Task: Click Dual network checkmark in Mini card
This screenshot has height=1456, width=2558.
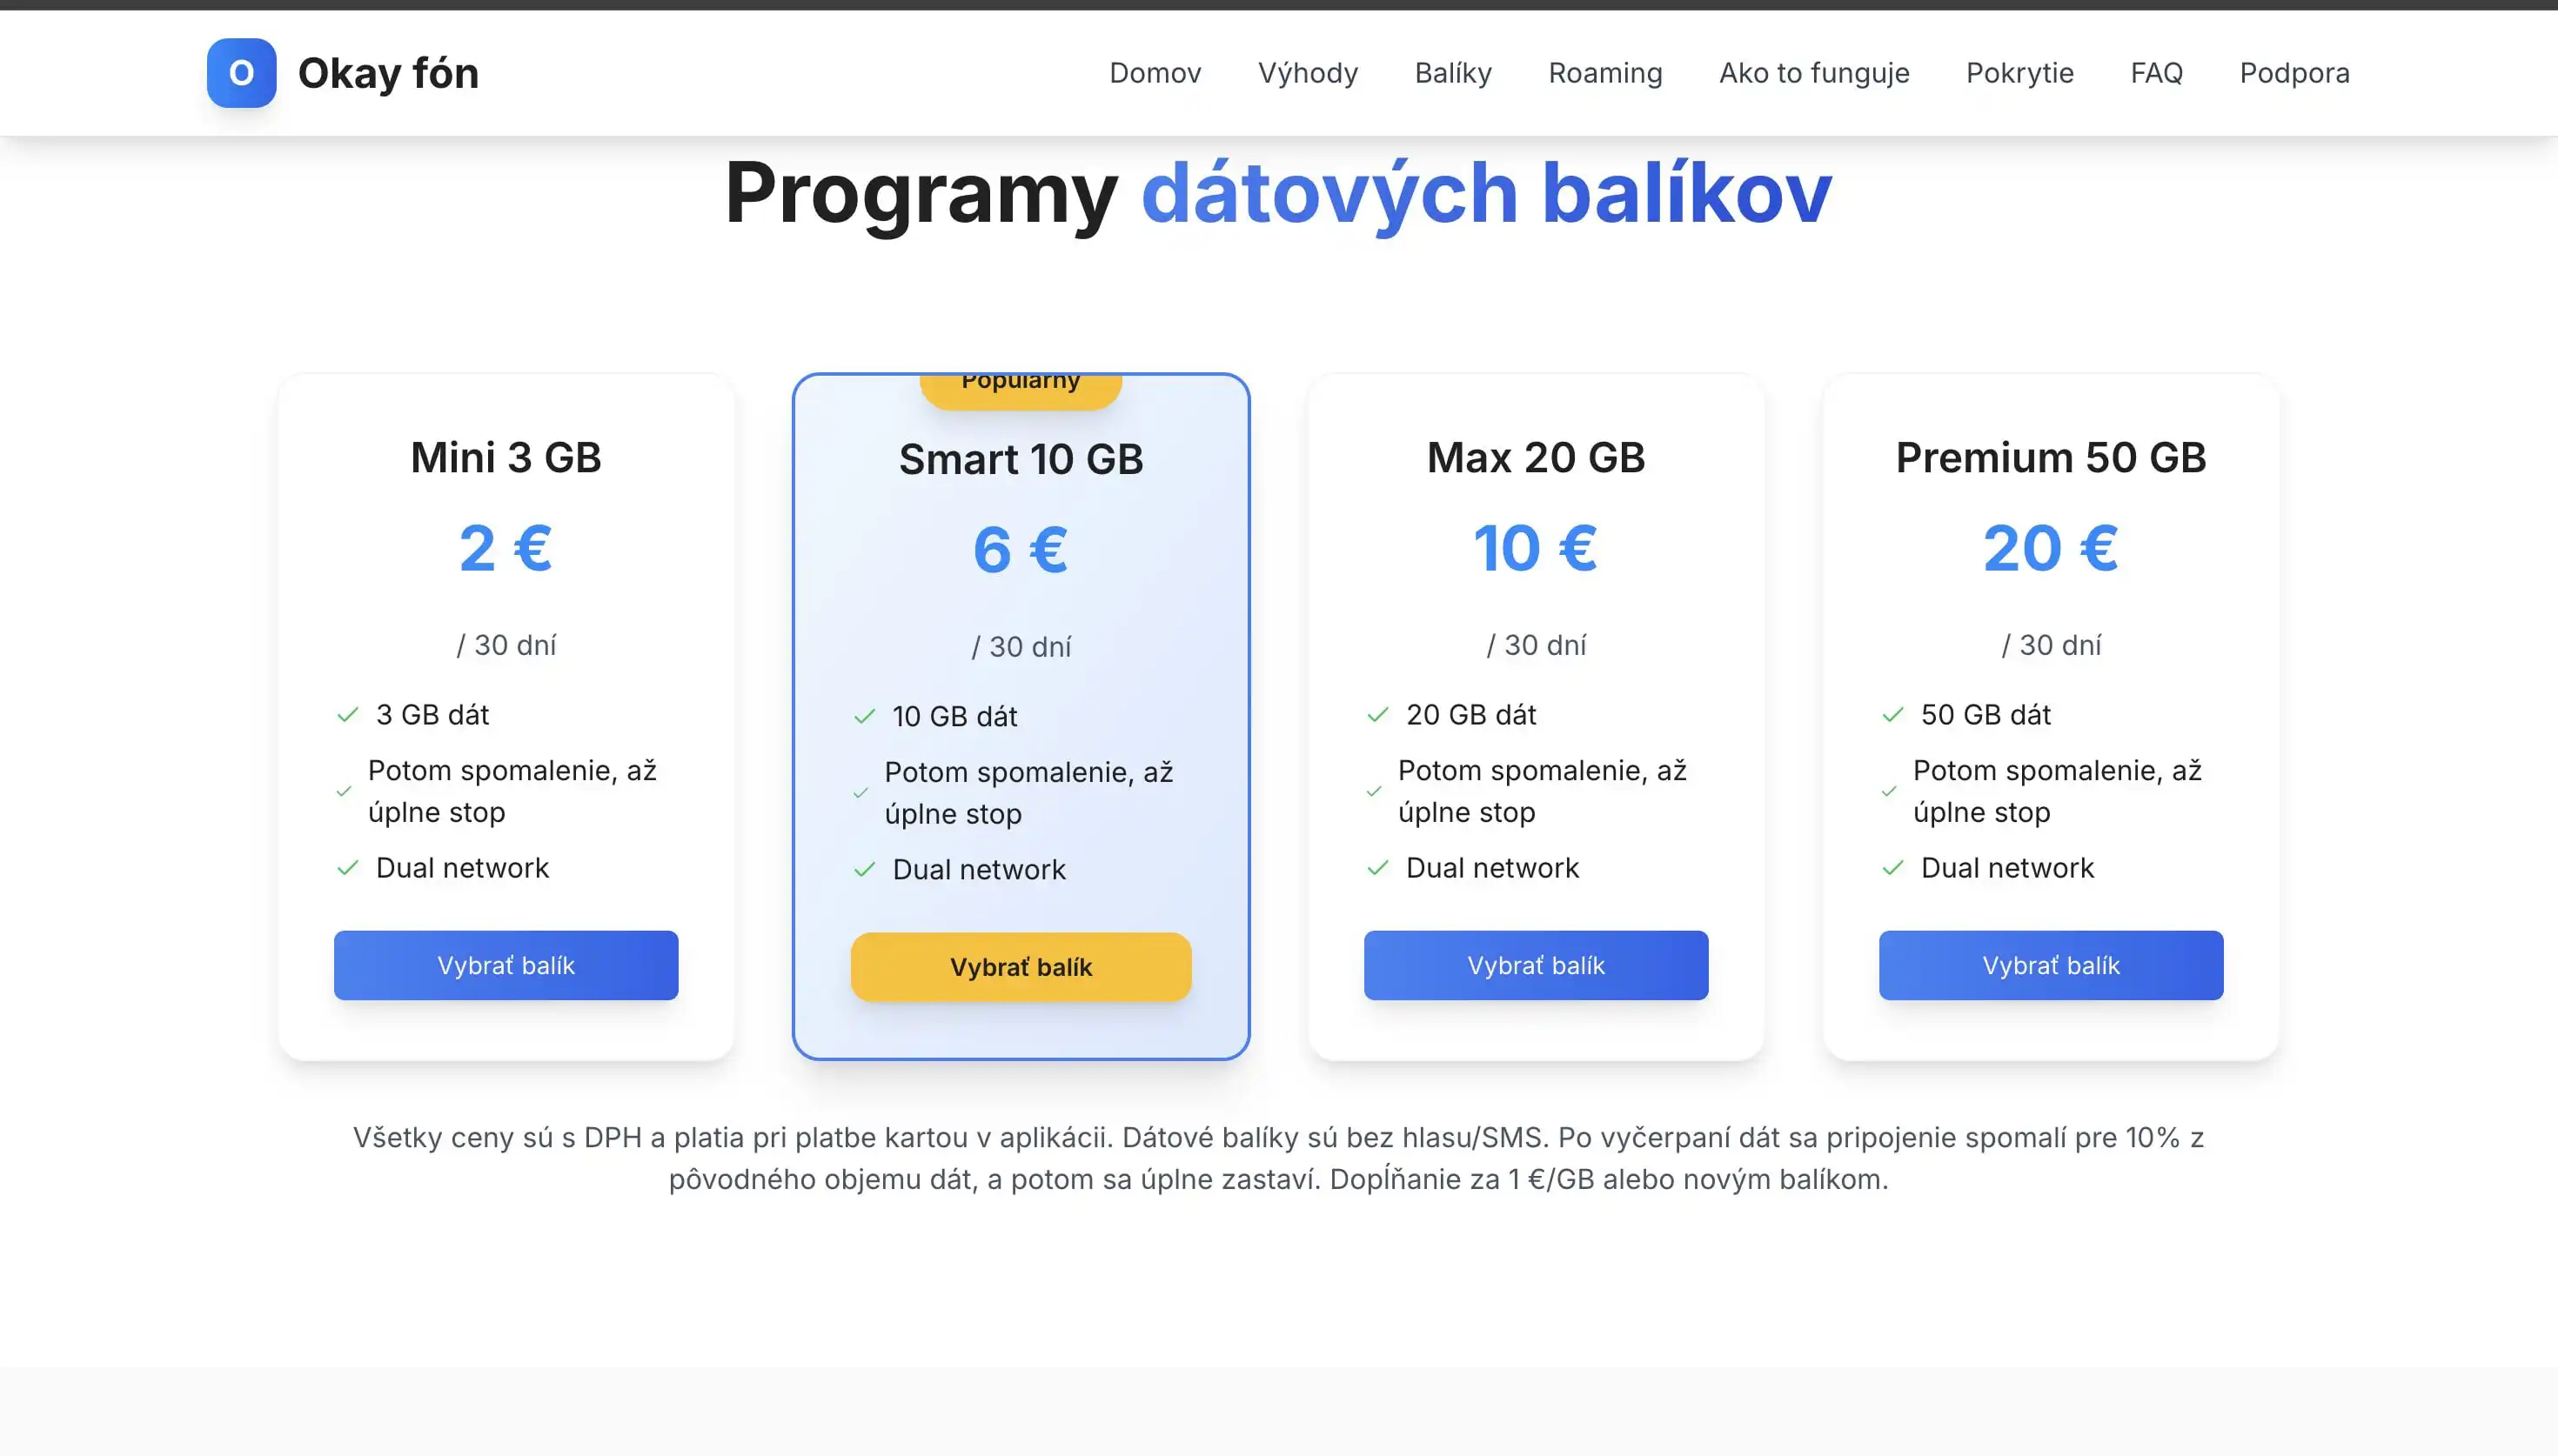Action: pyautogui.click(x=348, y=868)
